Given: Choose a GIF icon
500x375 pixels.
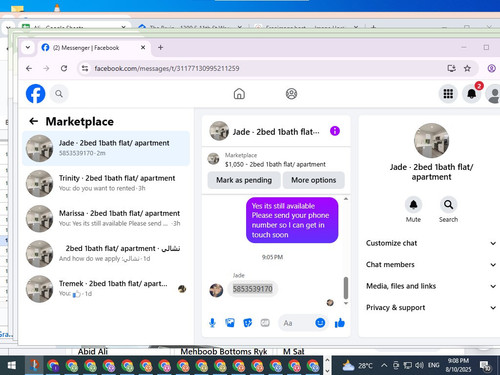Looking at the screenshot, I should (265, 323).
